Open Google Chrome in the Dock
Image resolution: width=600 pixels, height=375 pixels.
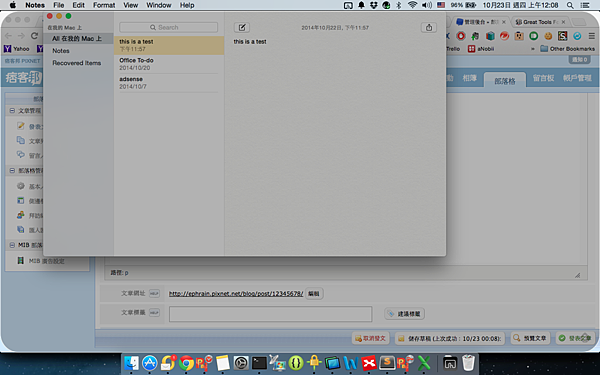click(x=186, y=363)
